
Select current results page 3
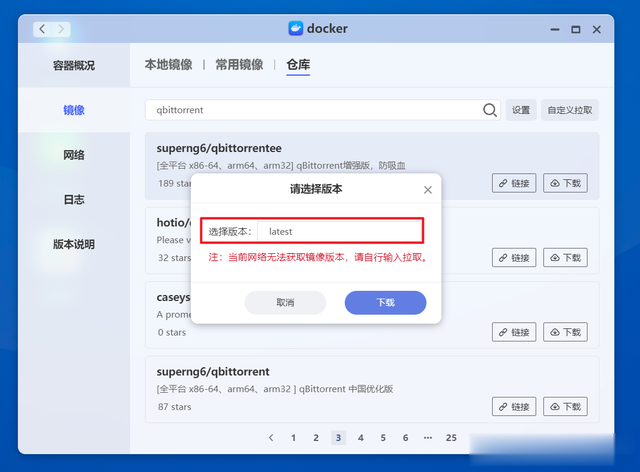(338, 438)
